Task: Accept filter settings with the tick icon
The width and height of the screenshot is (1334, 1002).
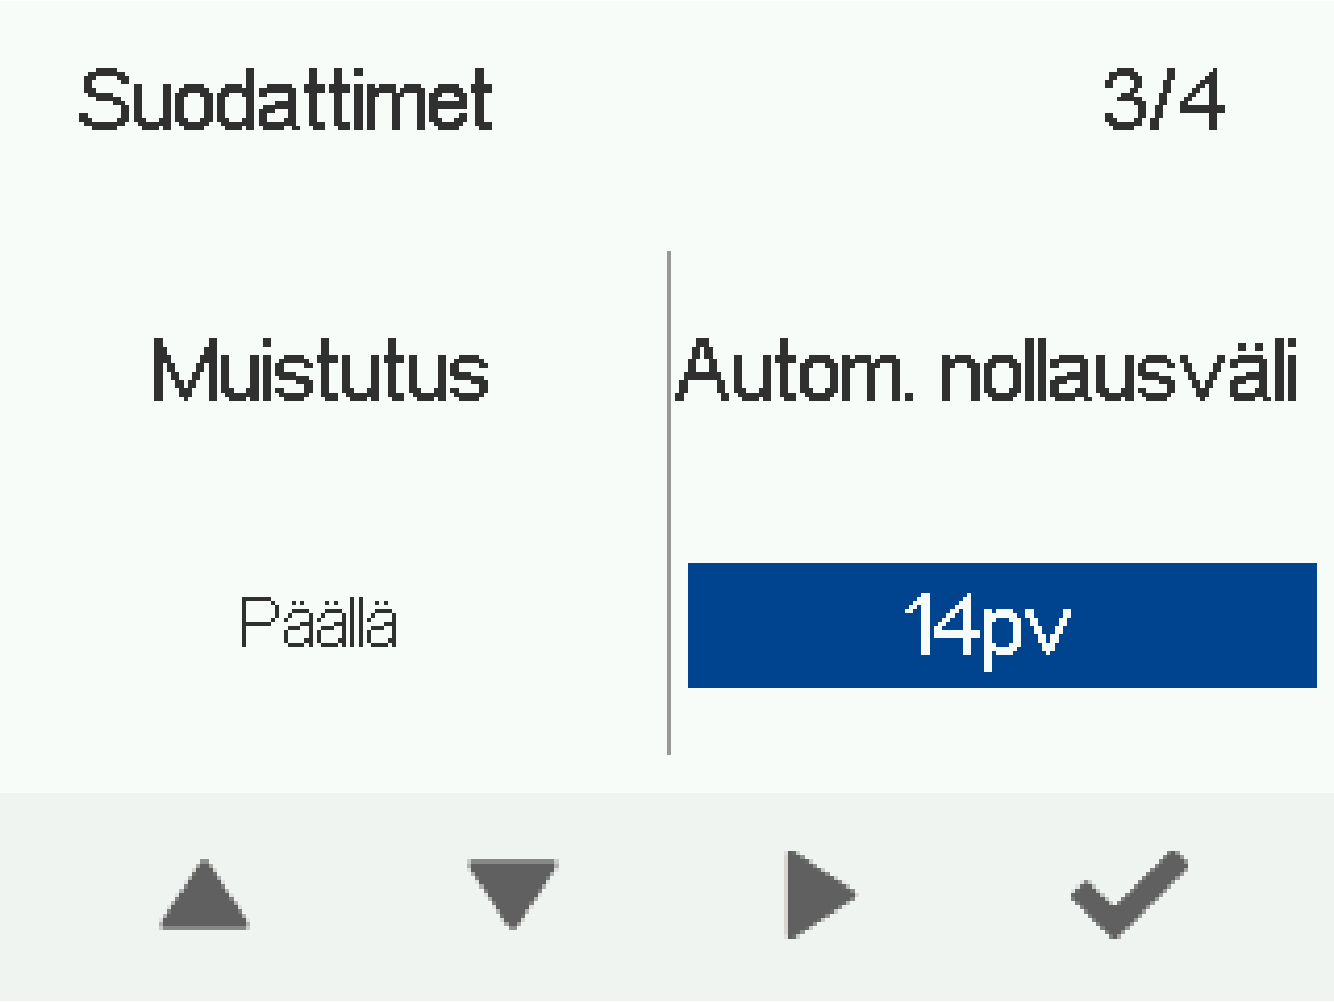Action: tap(1129, 893)
